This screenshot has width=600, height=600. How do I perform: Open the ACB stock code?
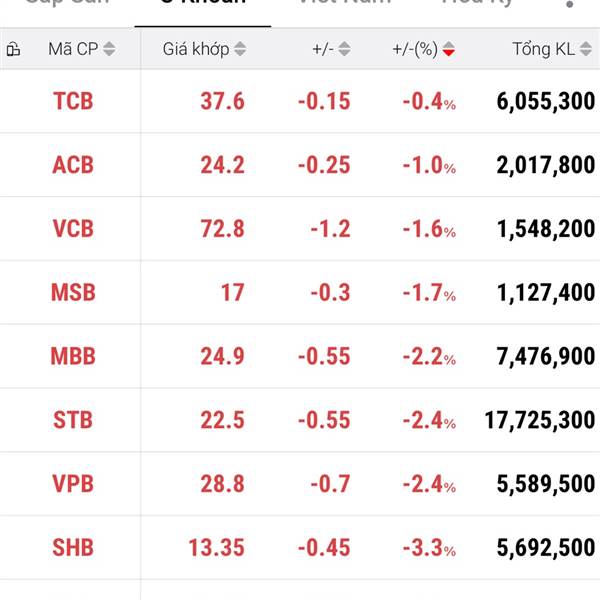tap(73, 165)
